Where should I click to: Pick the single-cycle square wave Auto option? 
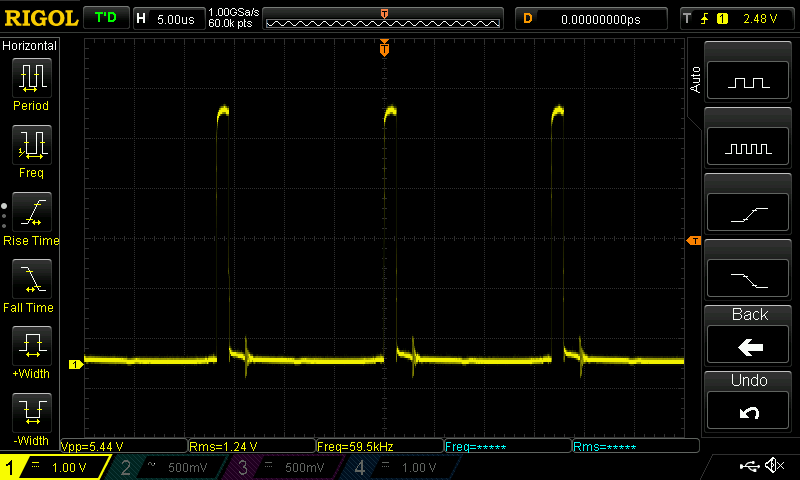point(748,81)
